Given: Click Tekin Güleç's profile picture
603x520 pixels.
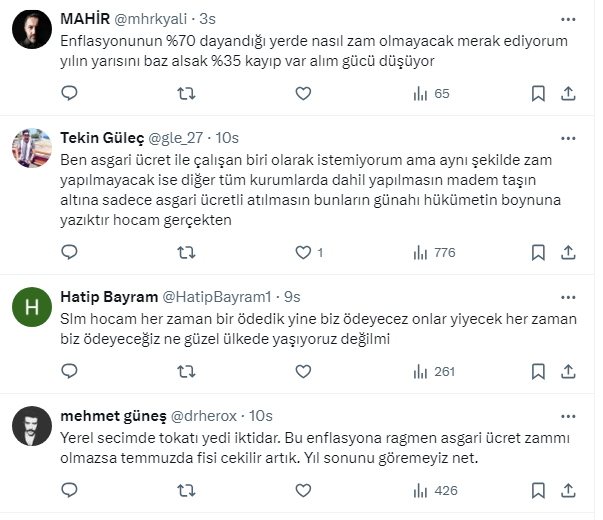Looking at the screenshot, I should [x=32, y=149].
